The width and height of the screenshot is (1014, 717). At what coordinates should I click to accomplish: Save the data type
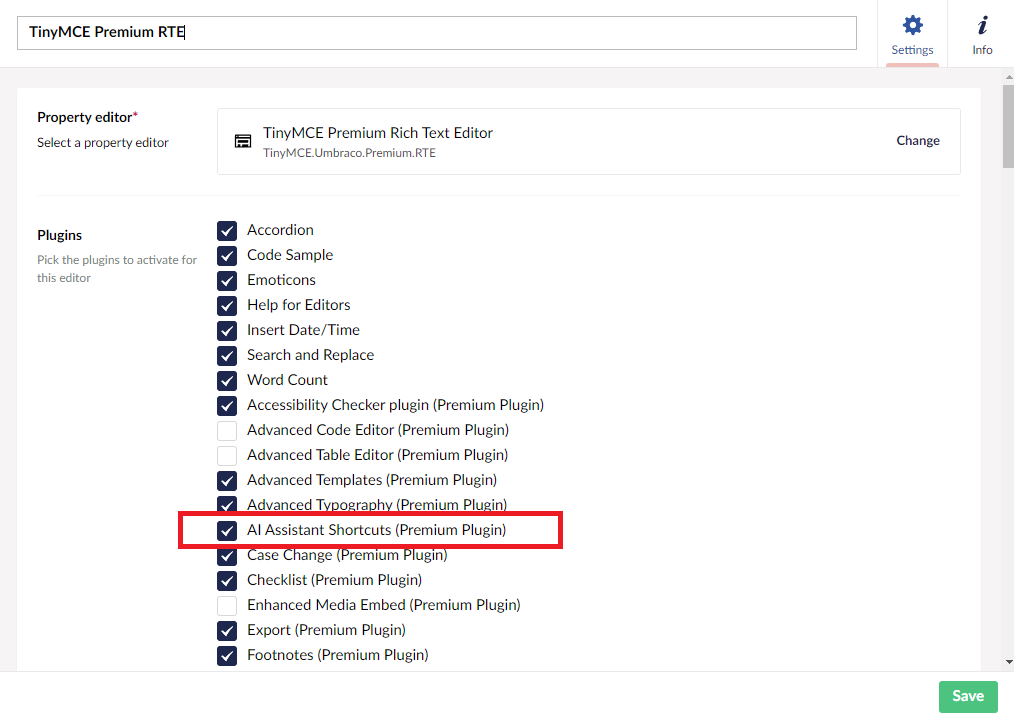(967, 696)
